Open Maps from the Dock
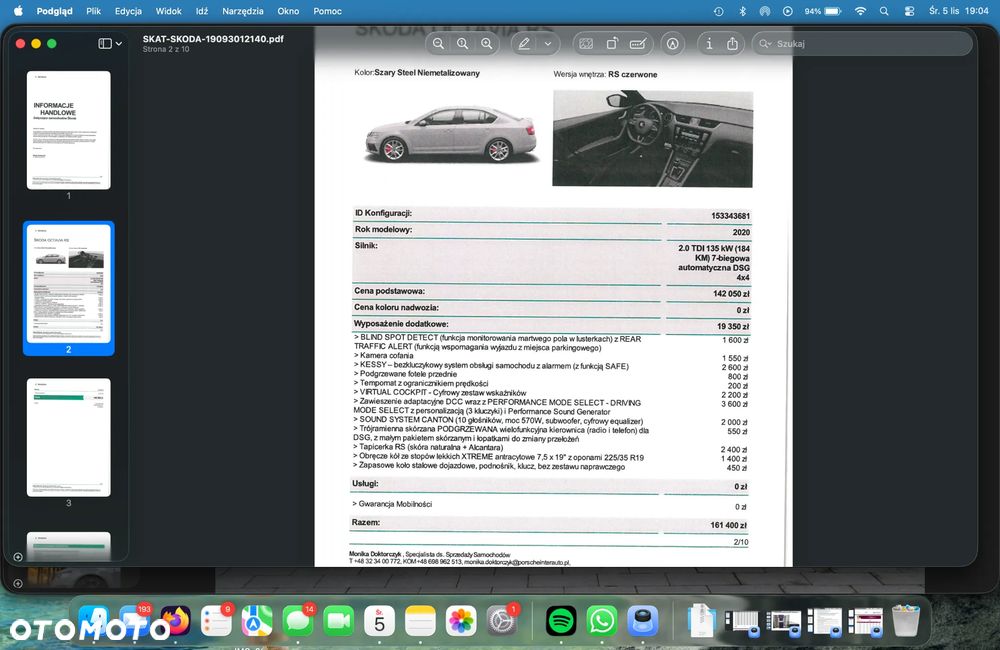Image resolution: width=1000 pixels, height=650 pixels. point(257,621)
